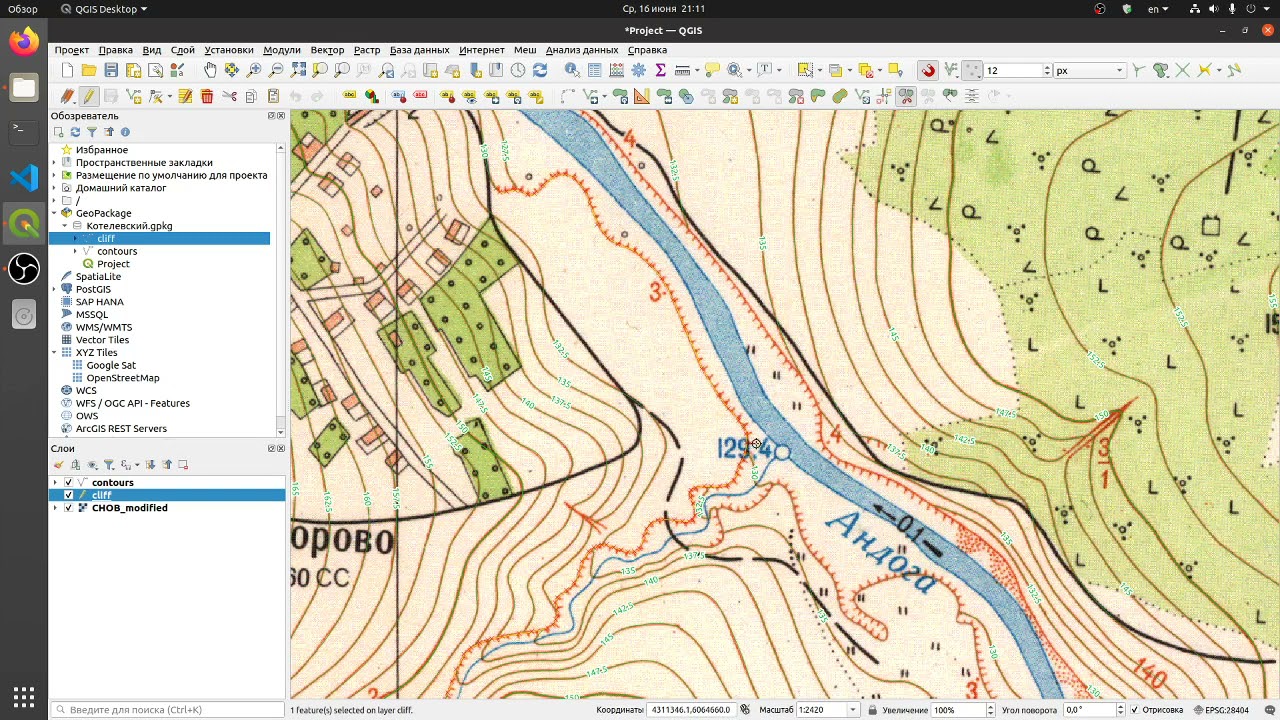
Task: Activate the Zoom In magnifier tool
Action: (254, 70)
